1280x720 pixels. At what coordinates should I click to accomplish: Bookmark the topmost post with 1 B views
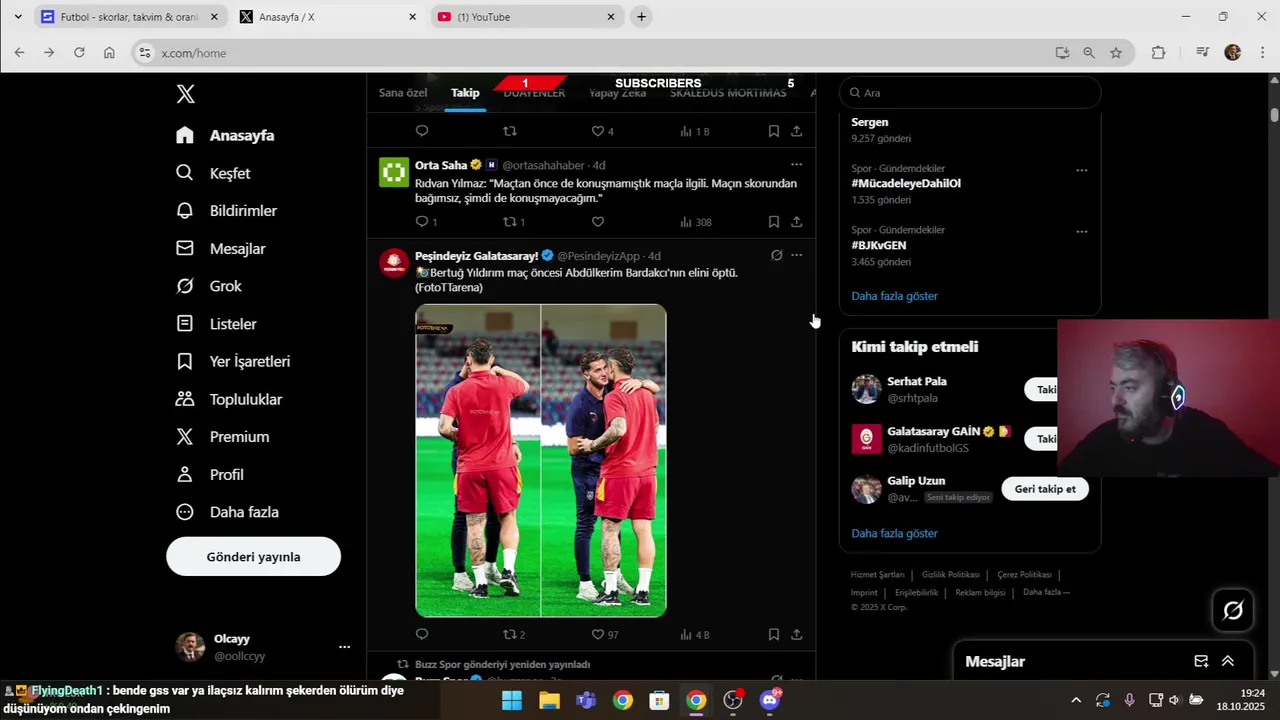774,131
